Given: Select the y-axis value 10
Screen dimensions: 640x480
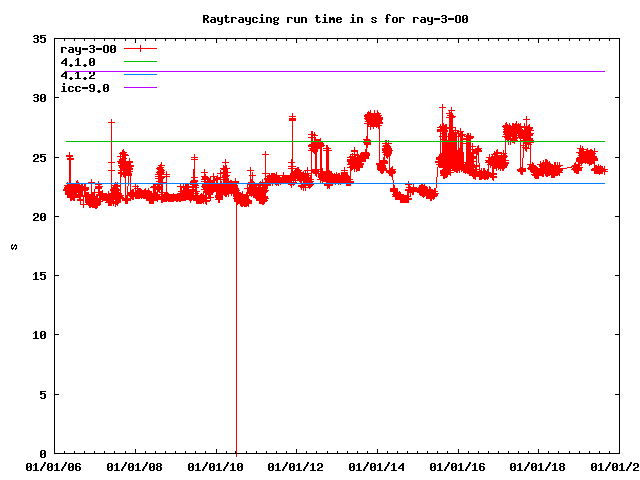Looking at the screenshot, I should 39,335.
